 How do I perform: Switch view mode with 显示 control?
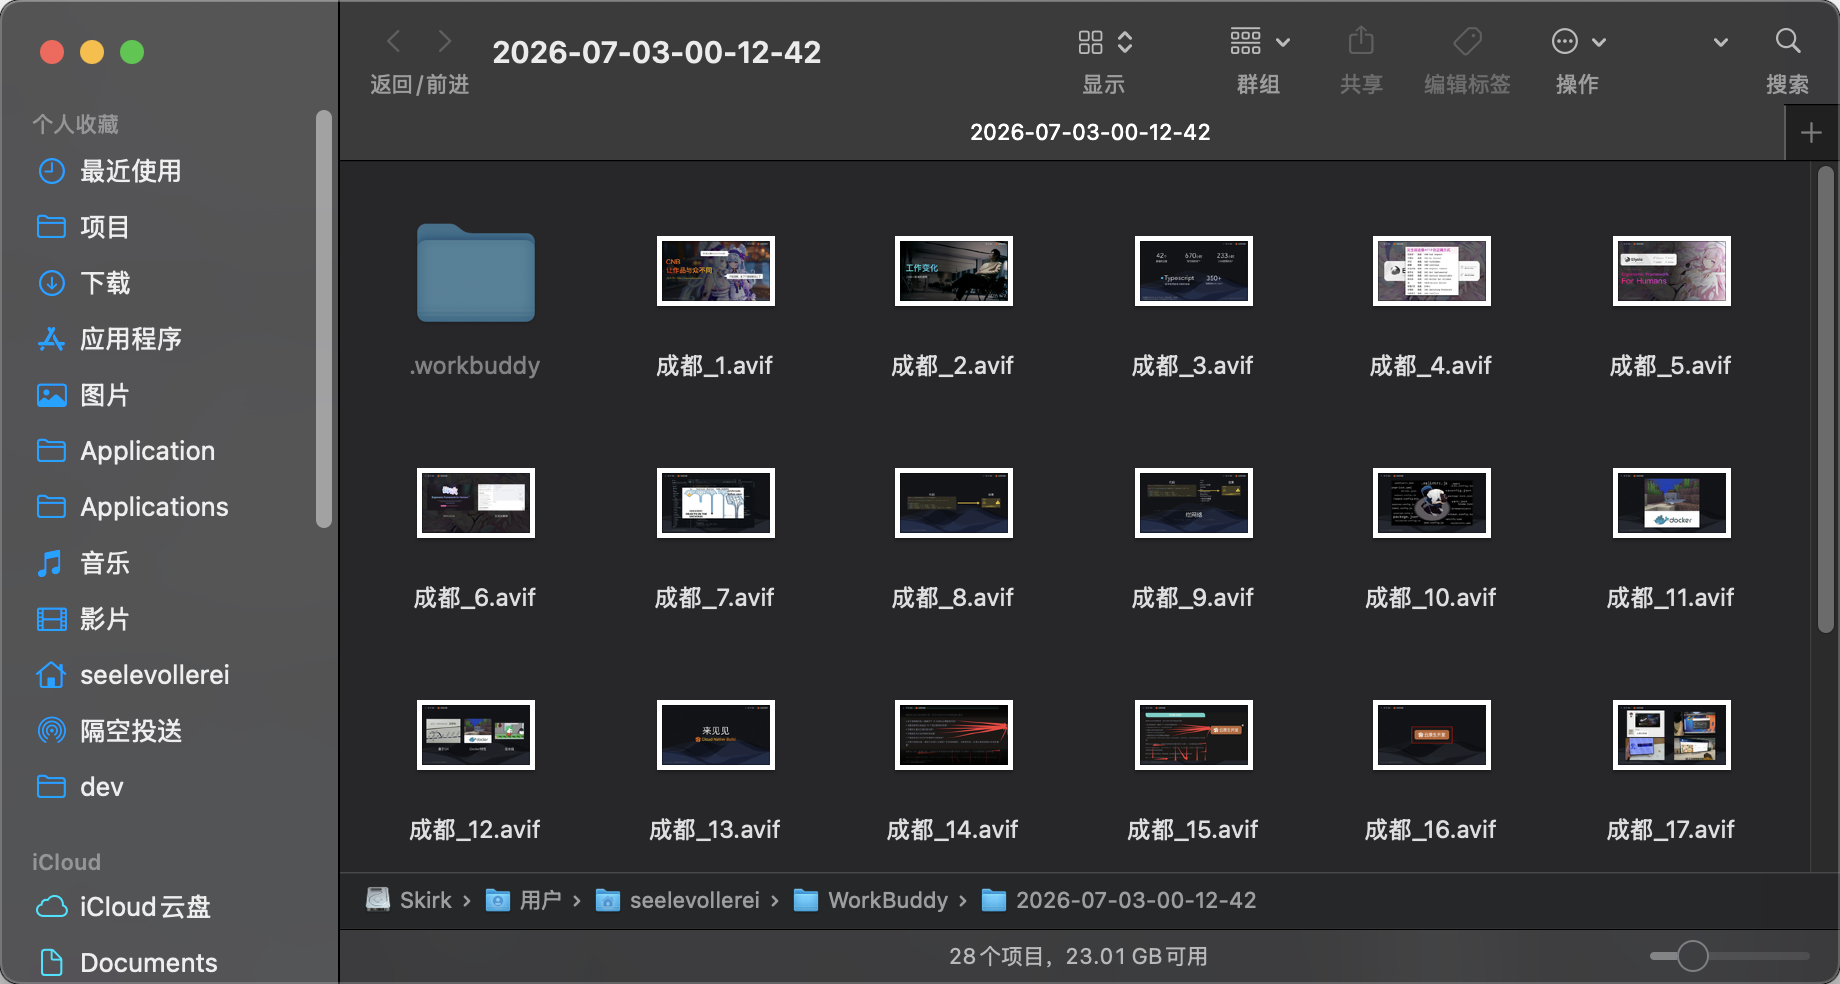(1104, 42)
